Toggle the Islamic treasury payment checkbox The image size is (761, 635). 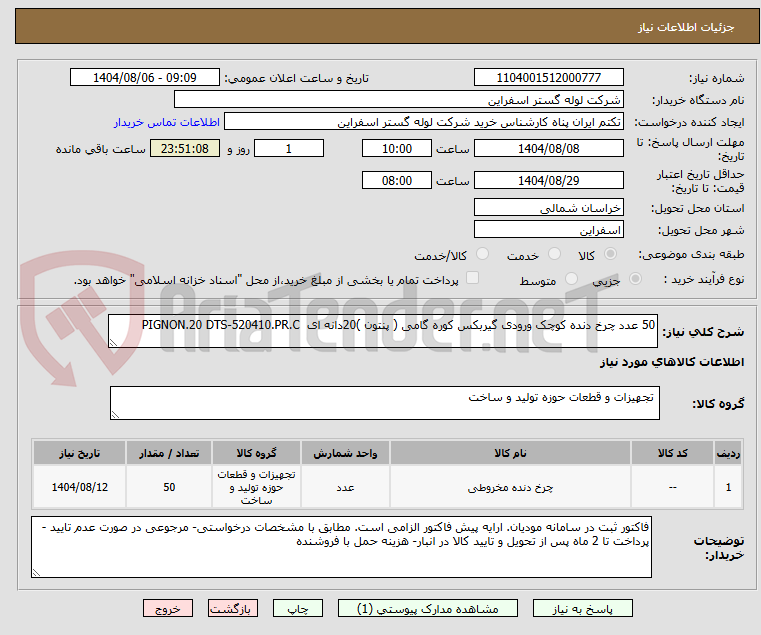[472, 278]
